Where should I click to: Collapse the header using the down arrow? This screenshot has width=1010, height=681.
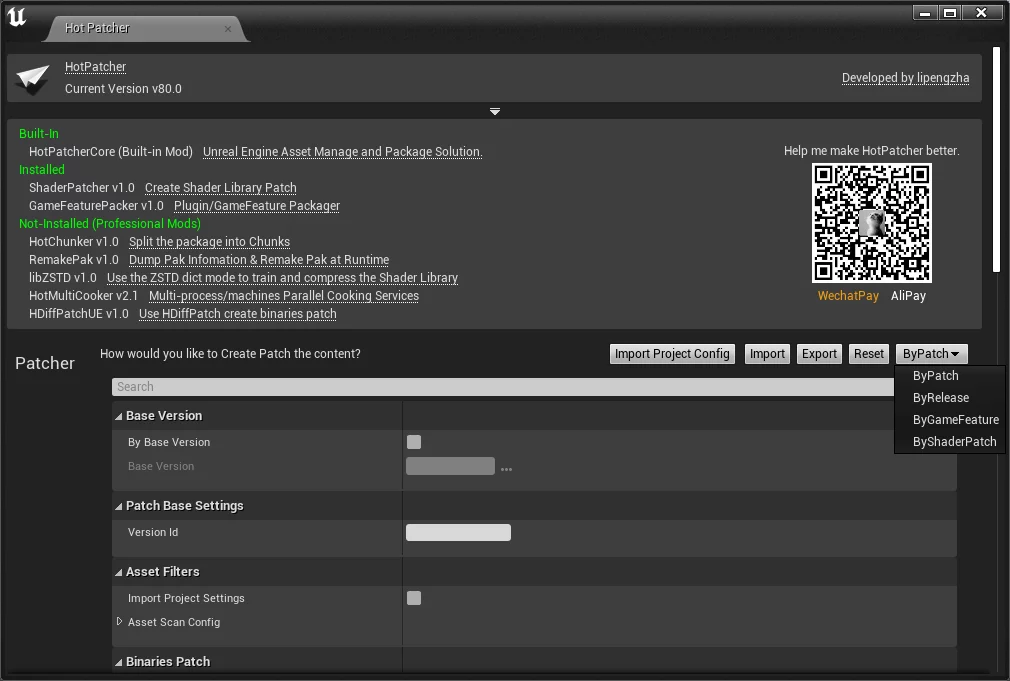click(x=494, y=112)
